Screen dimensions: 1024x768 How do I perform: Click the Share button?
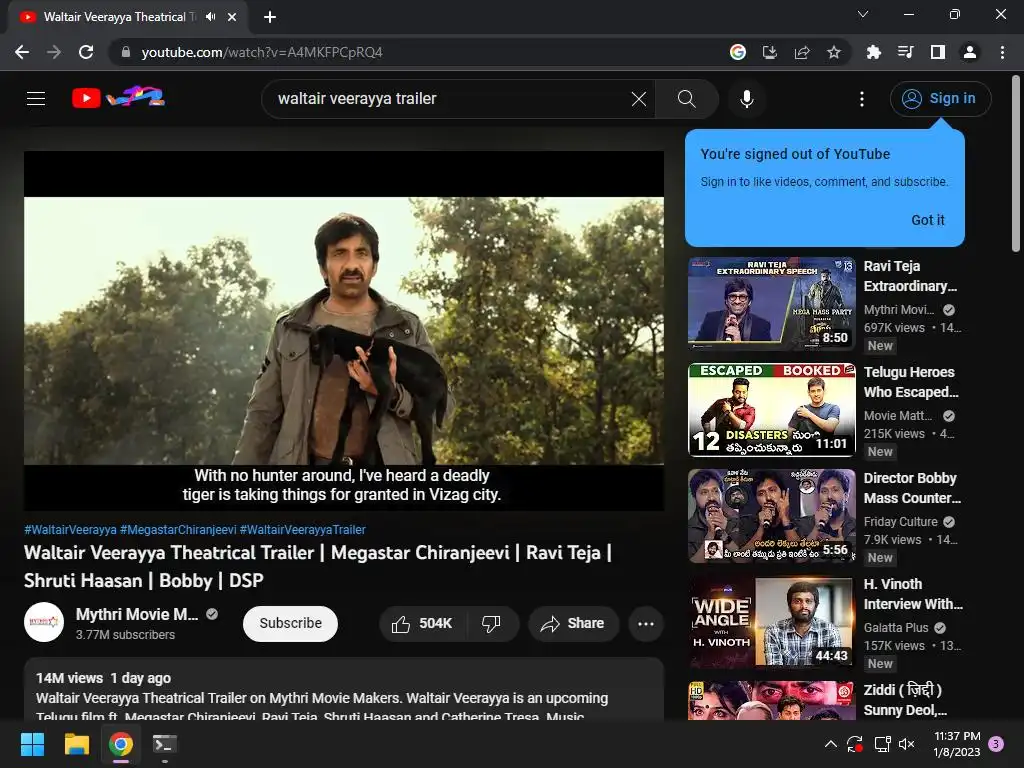(573, 624)
